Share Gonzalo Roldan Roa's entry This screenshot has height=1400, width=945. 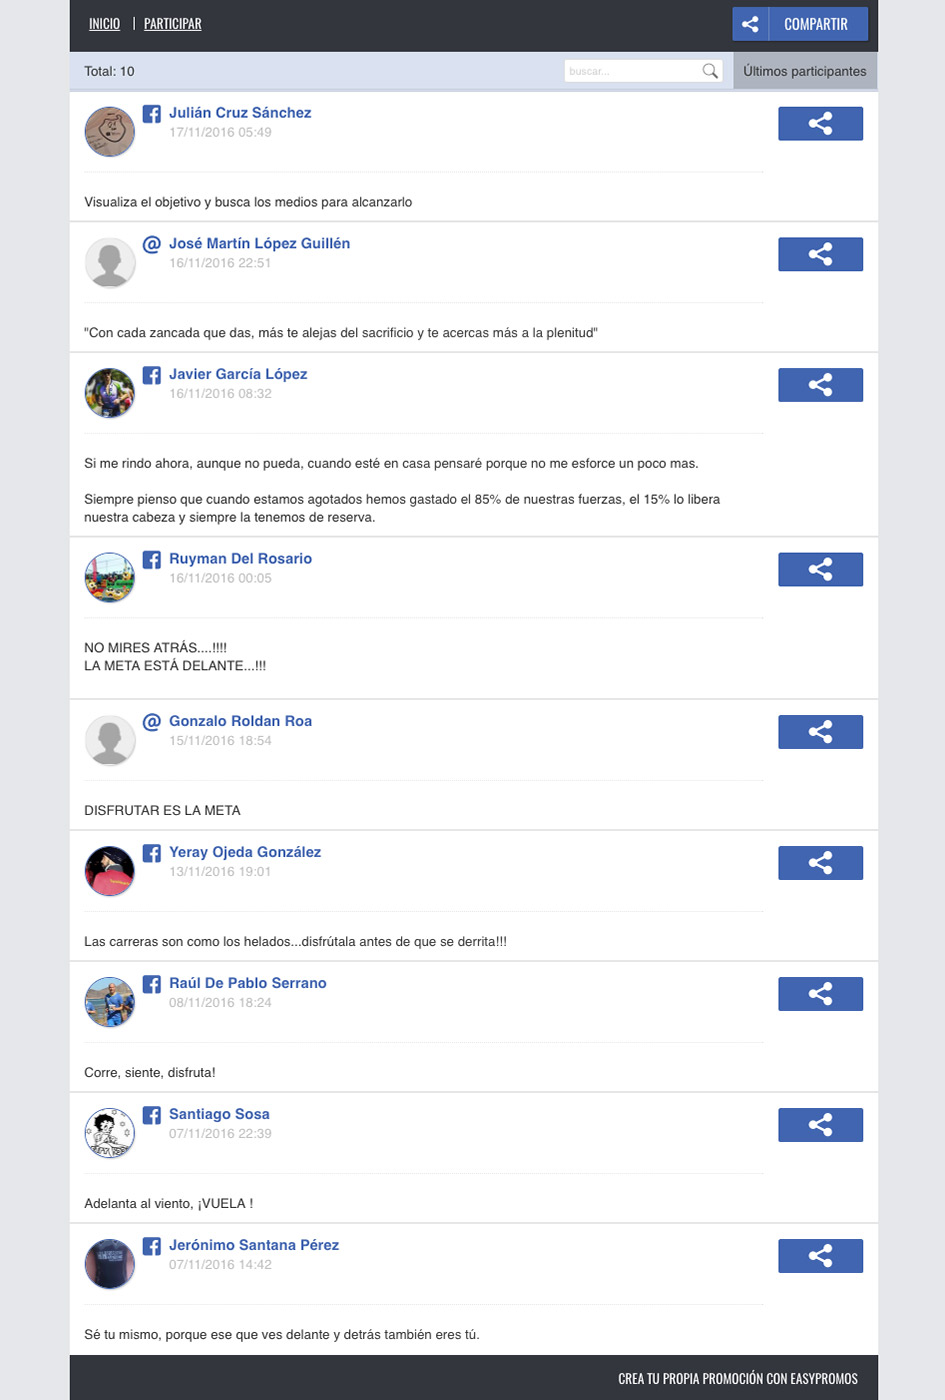pyautogui.click(x=820, y=732)
